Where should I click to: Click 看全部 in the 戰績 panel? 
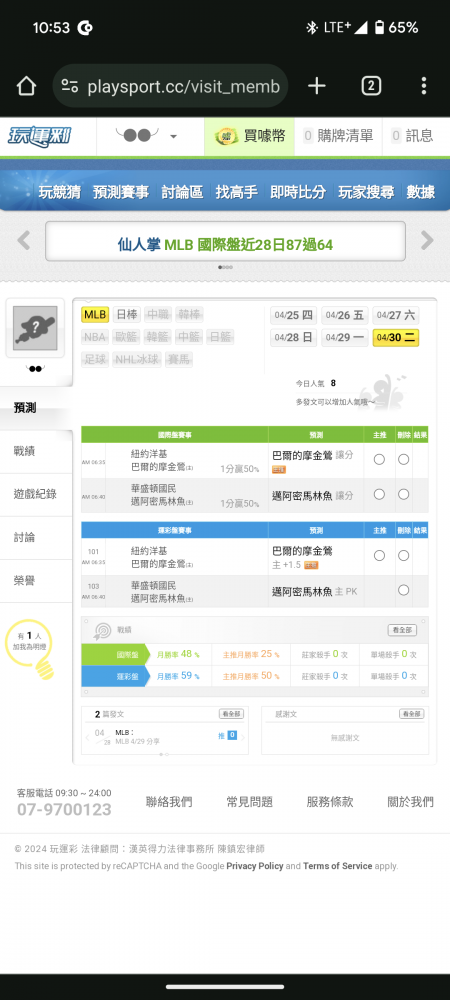coord(402,630)
